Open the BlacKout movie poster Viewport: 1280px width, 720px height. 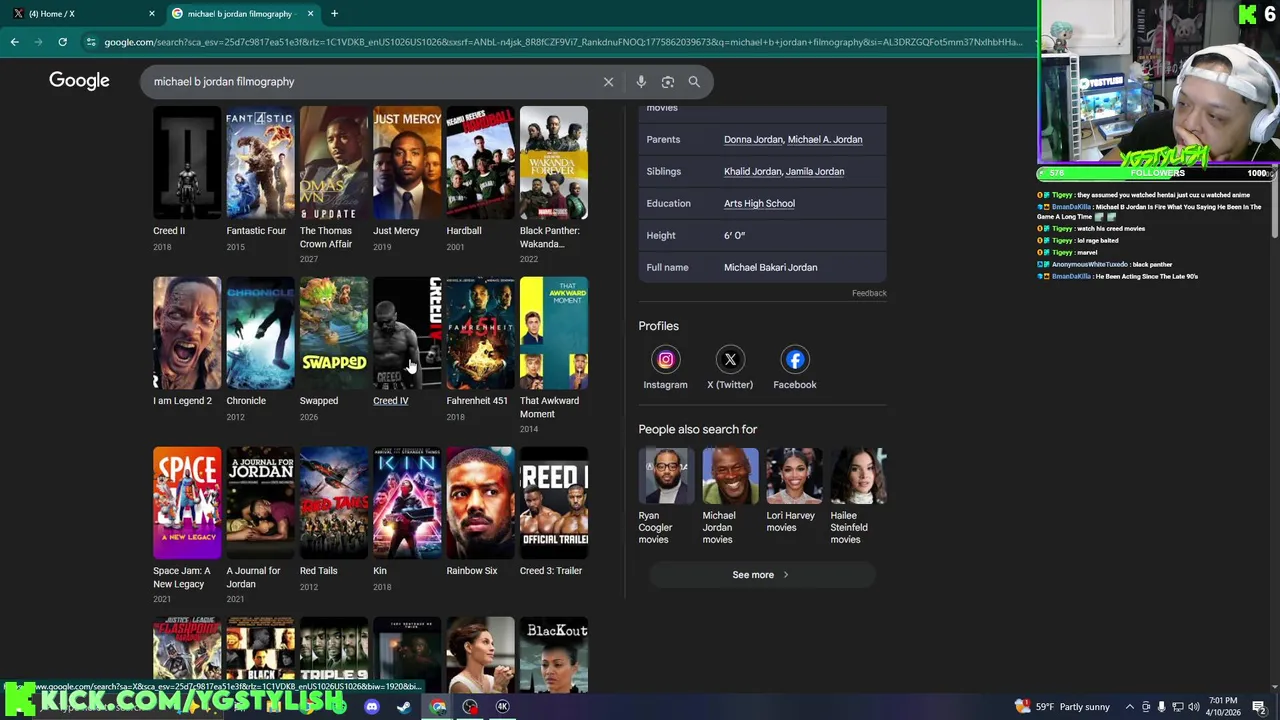(554, 655)
